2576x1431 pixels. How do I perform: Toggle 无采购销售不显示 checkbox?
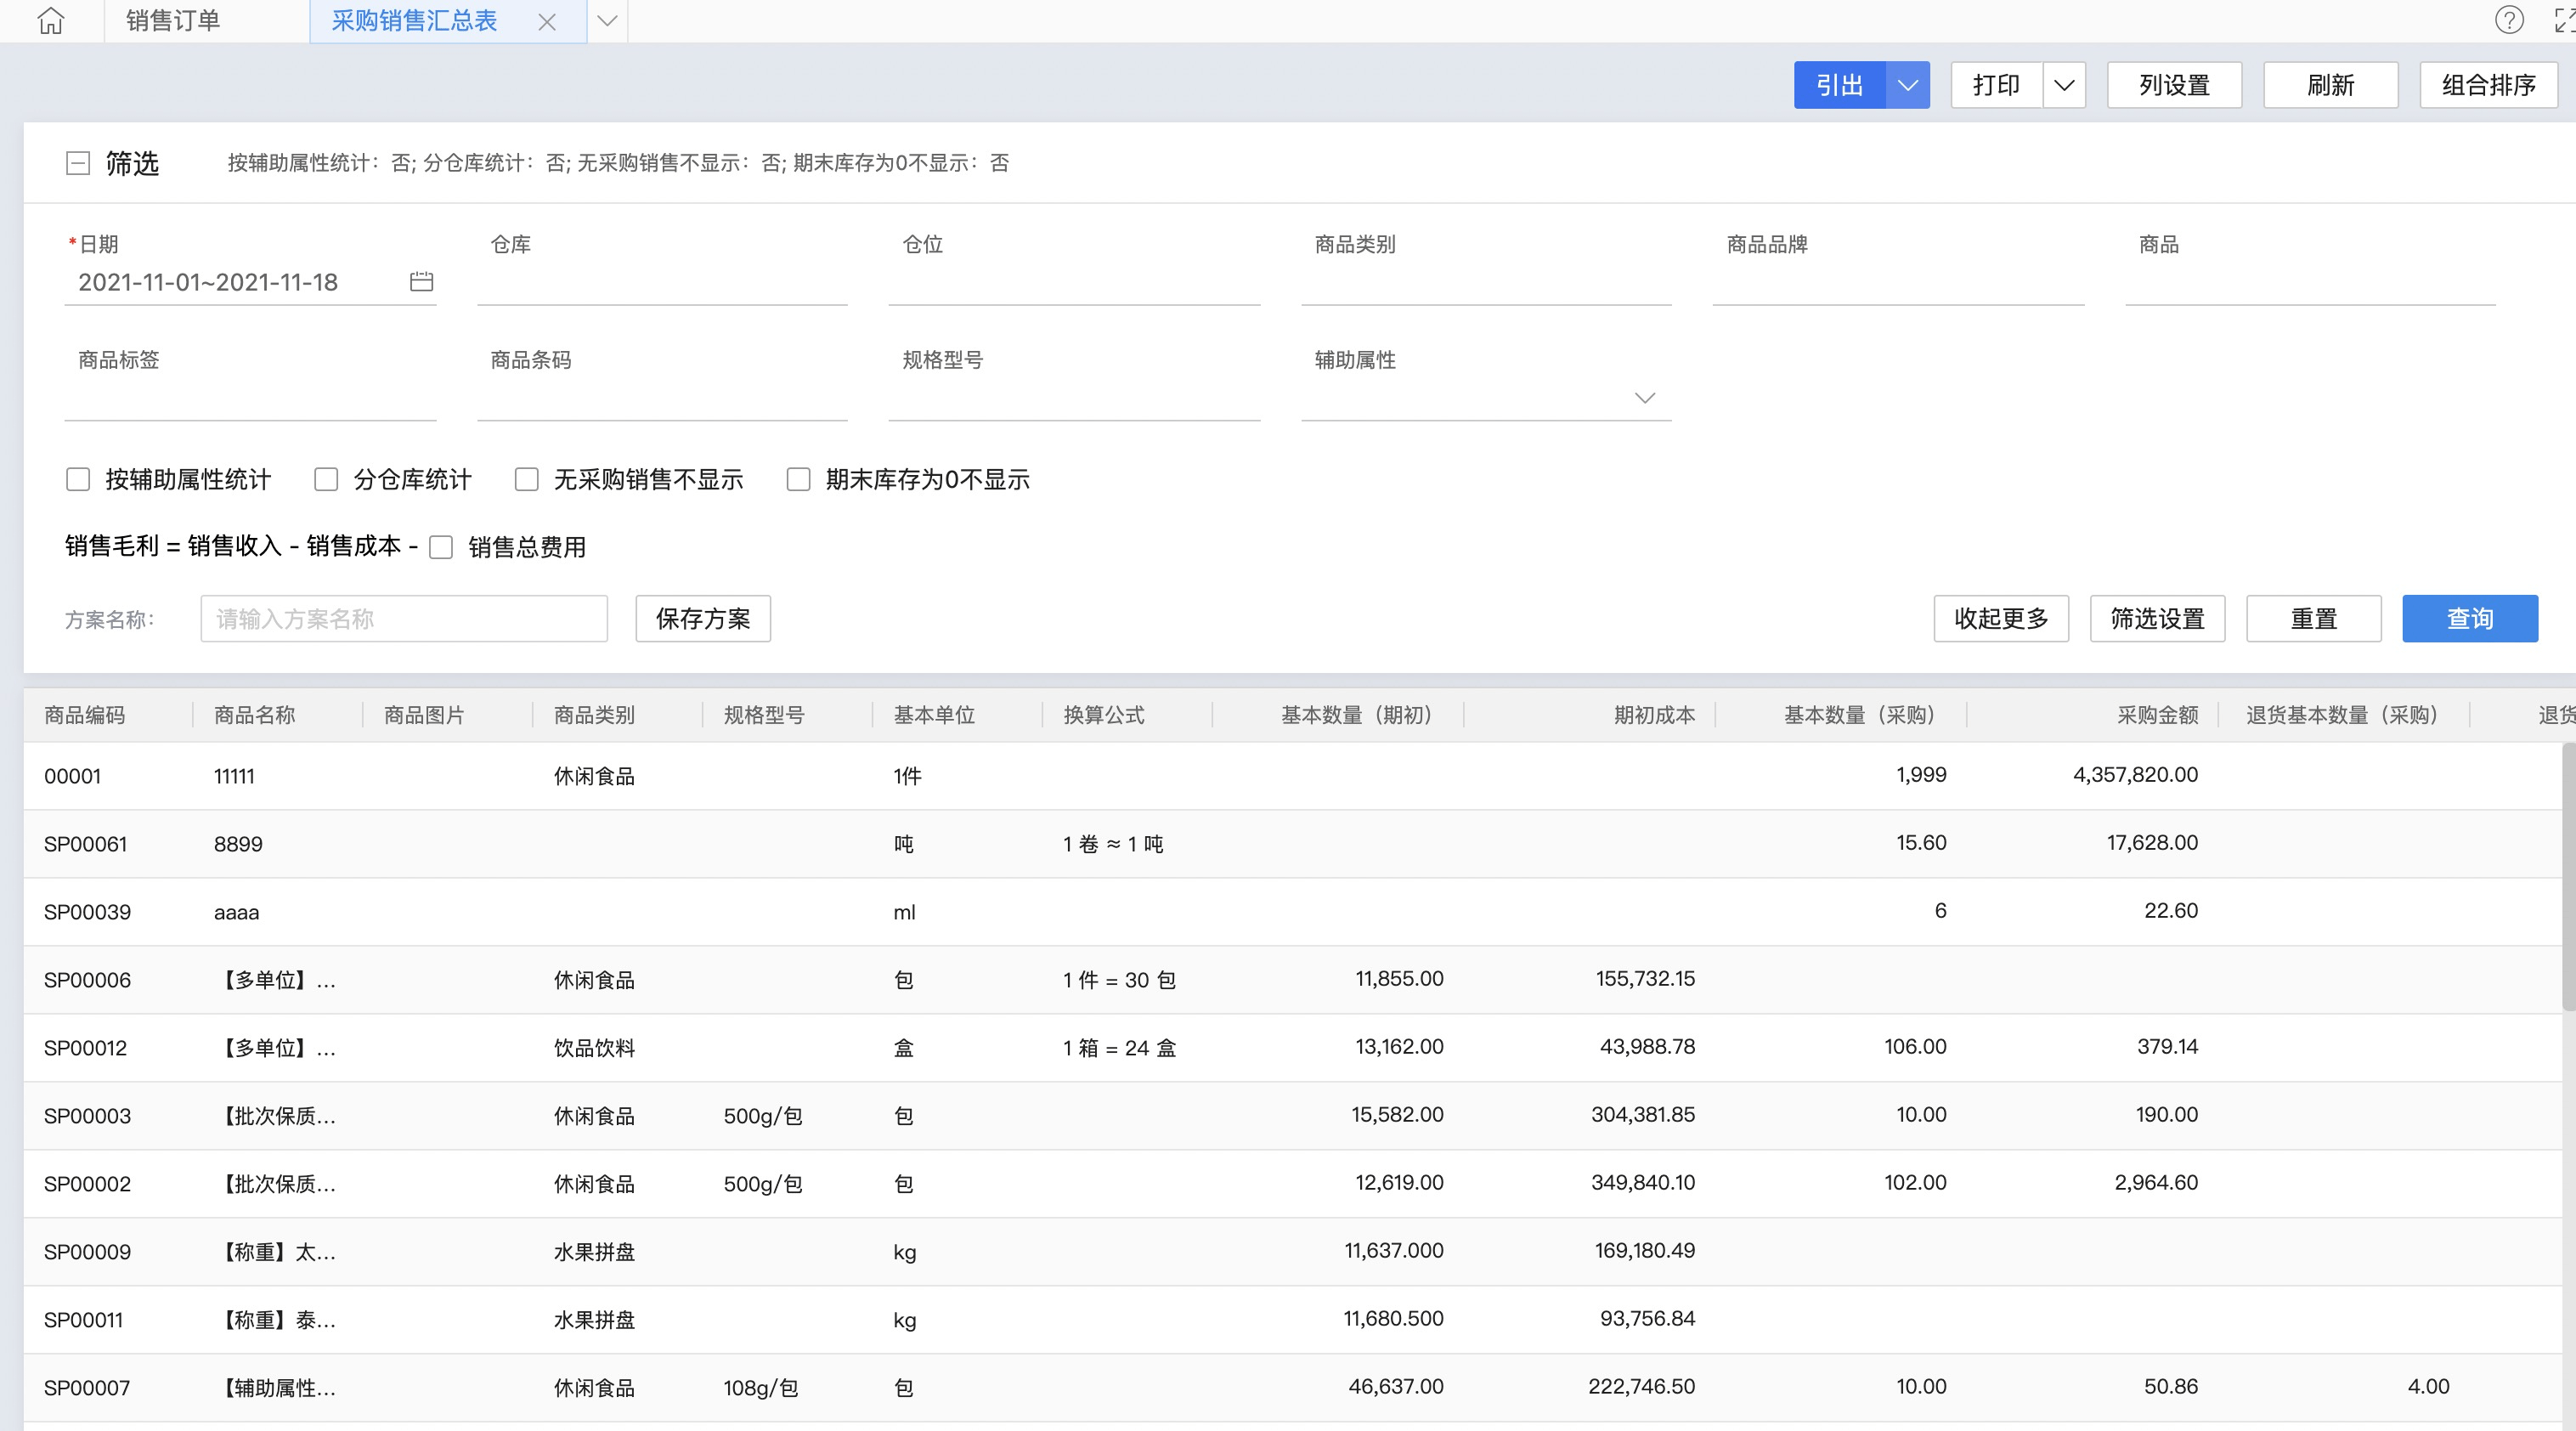click(x=527, y=480)
